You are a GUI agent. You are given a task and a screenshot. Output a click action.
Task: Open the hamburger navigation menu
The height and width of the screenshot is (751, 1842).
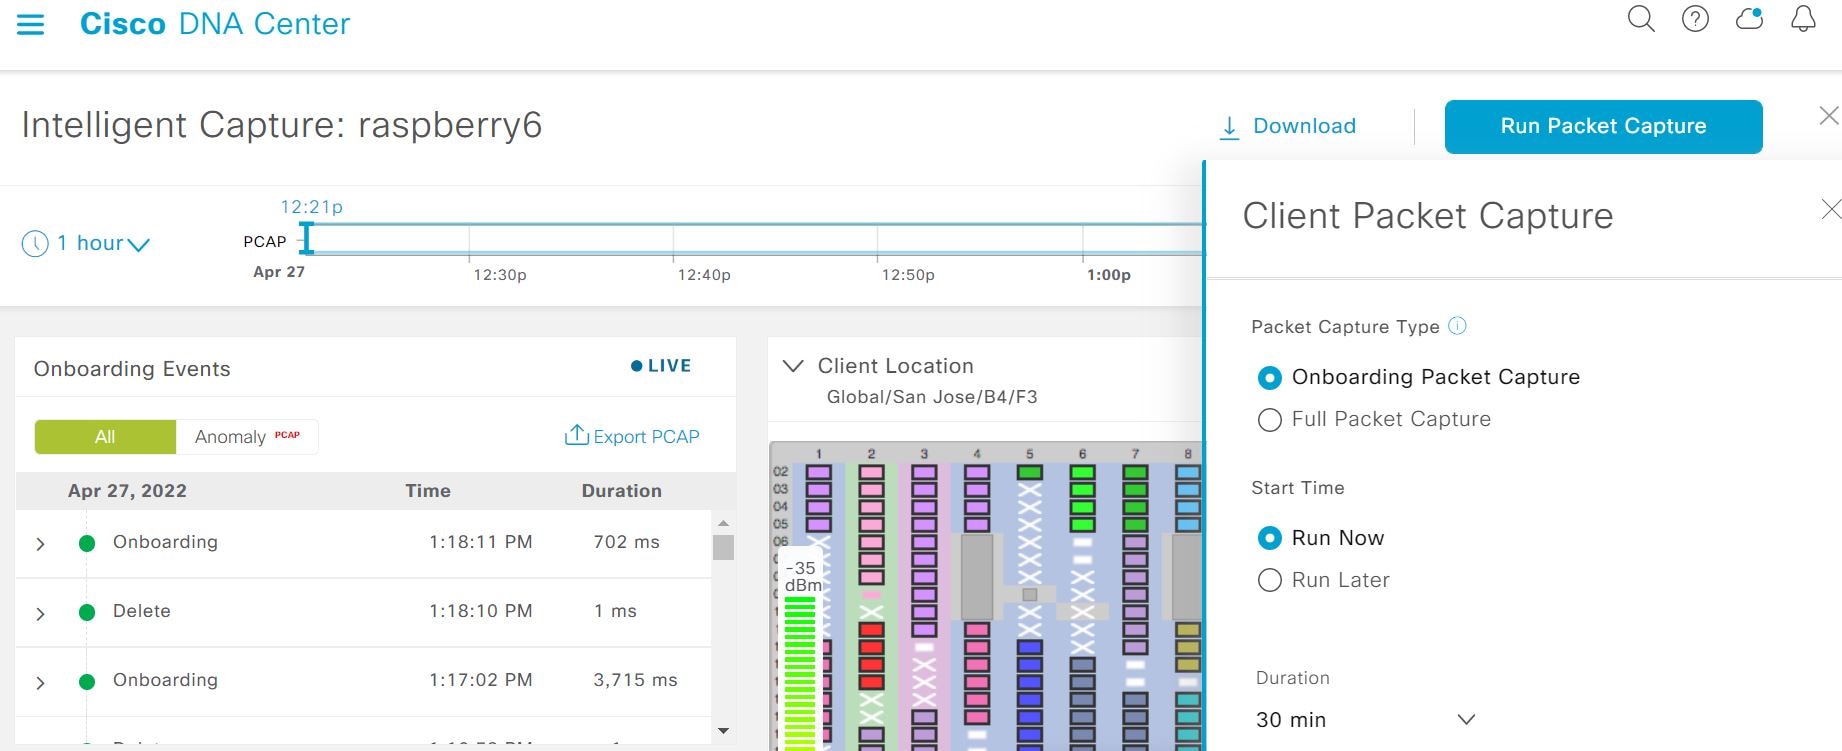coord(31,24)
